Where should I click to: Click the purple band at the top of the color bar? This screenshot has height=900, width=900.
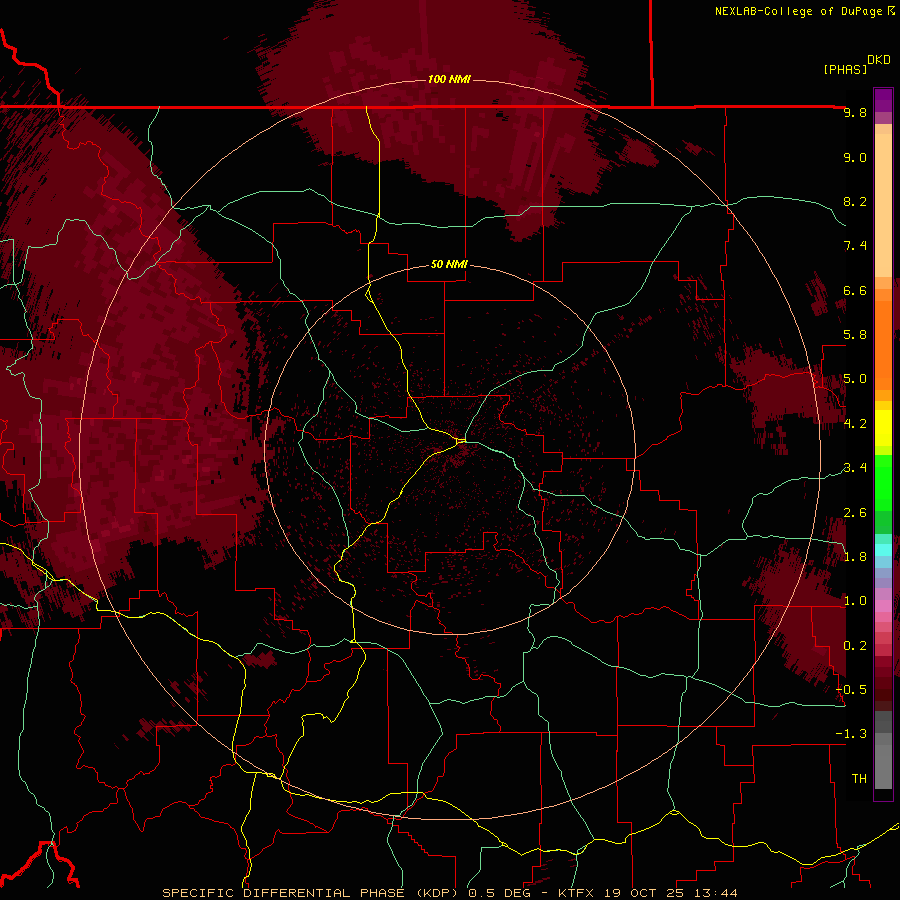click(883, 100)
